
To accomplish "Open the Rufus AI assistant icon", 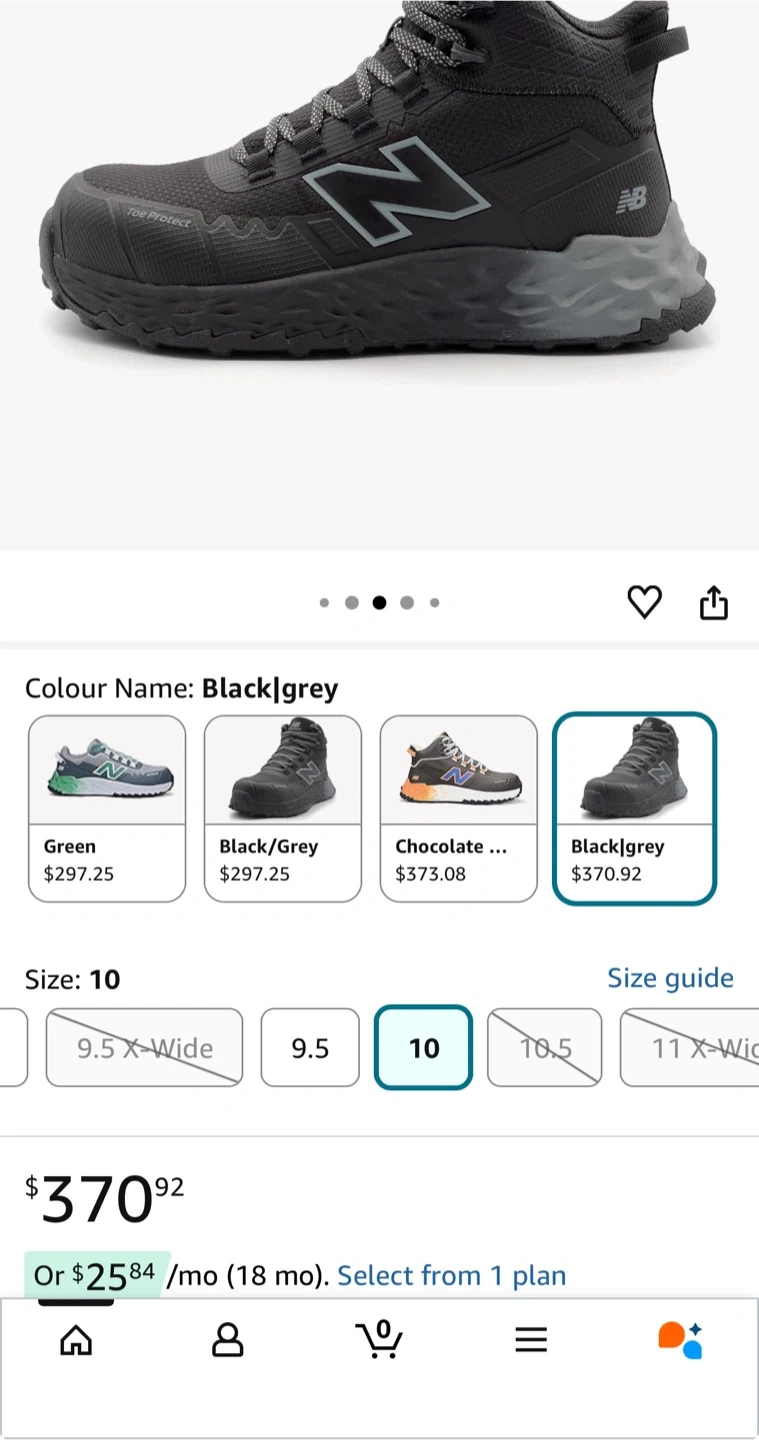I will [x=680, y=1340].
